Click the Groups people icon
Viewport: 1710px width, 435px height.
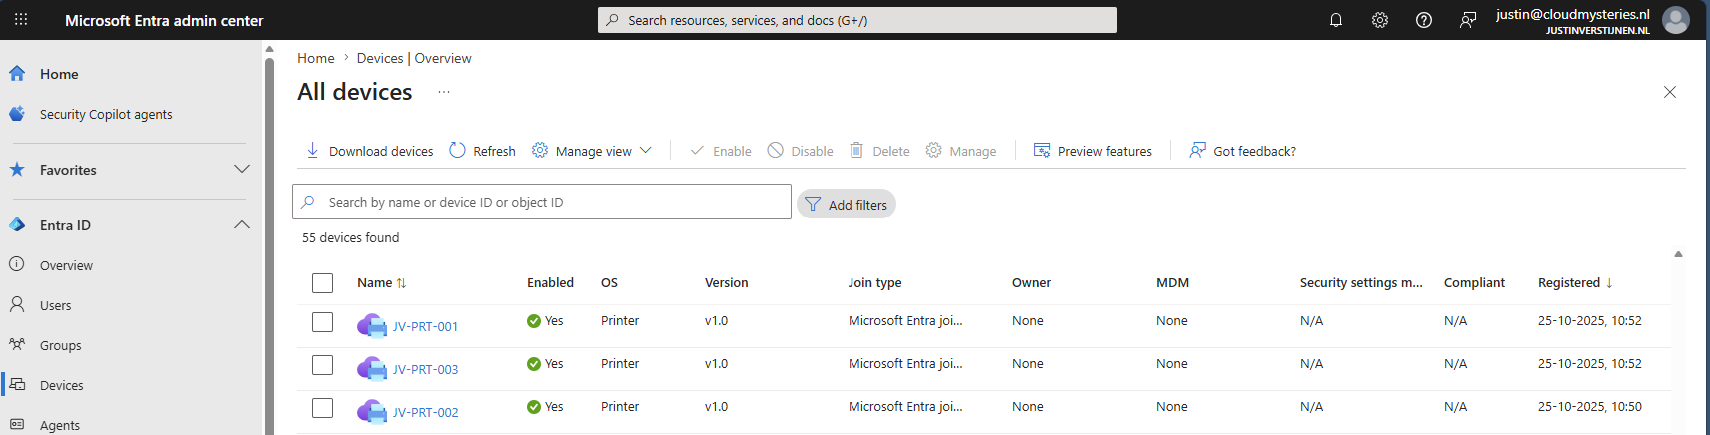(x=17, y=344)
